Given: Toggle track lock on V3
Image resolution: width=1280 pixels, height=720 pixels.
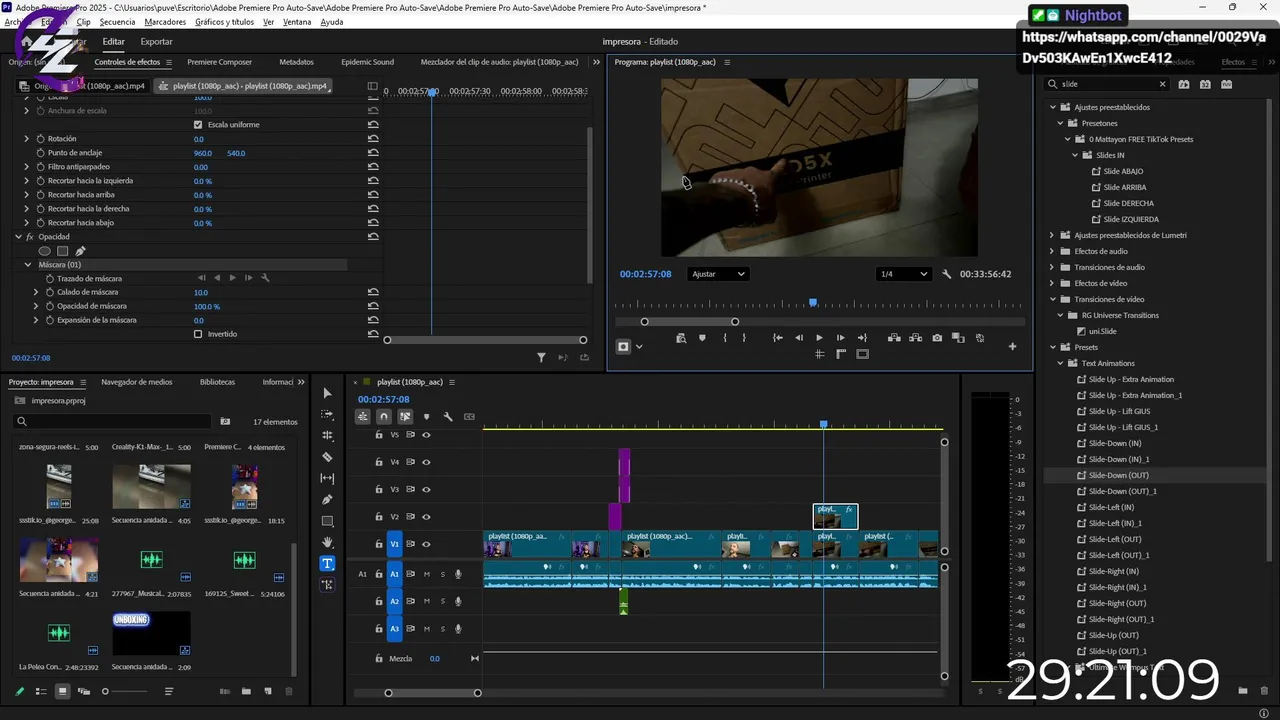Looking at the screenshot, I should click(379, 490).
